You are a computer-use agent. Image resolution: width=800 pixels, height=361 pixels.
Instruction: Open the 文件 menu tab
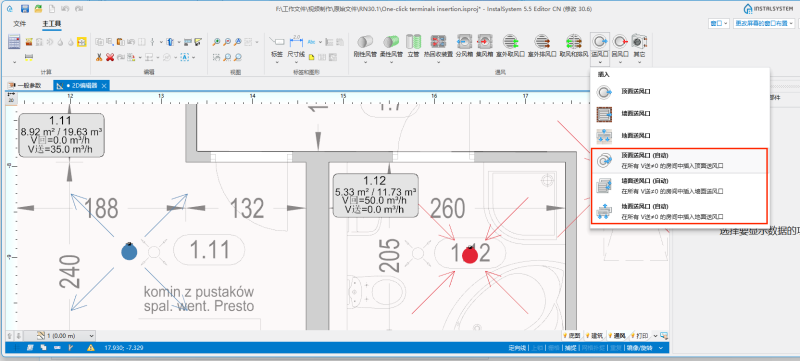19,23
